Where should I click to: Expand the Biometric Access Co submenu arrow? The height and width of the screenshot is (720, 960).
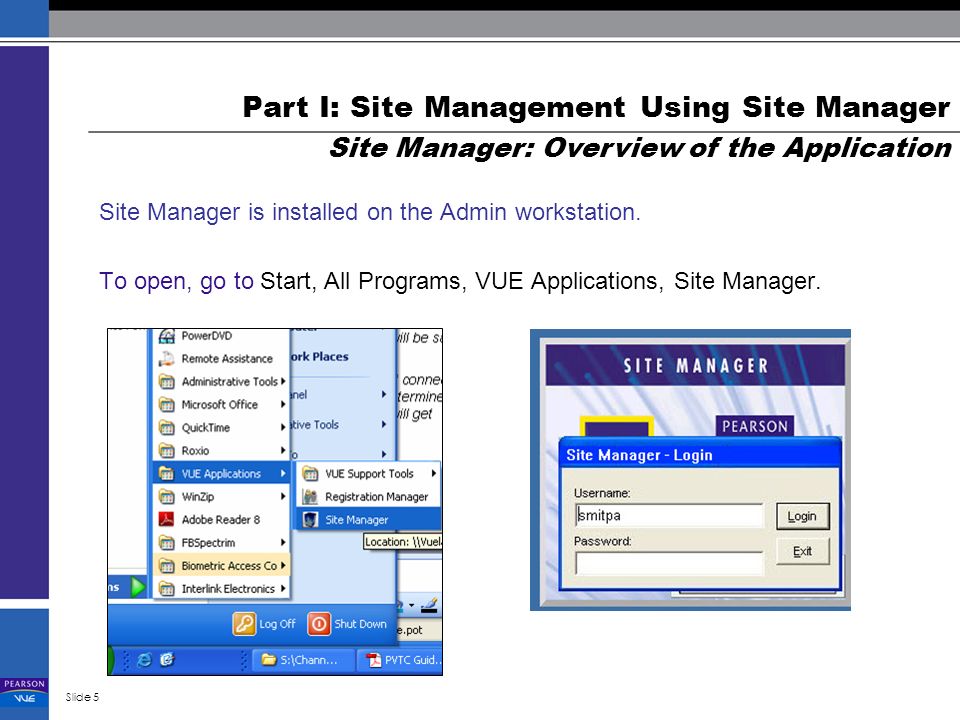(x=283, y=565)
